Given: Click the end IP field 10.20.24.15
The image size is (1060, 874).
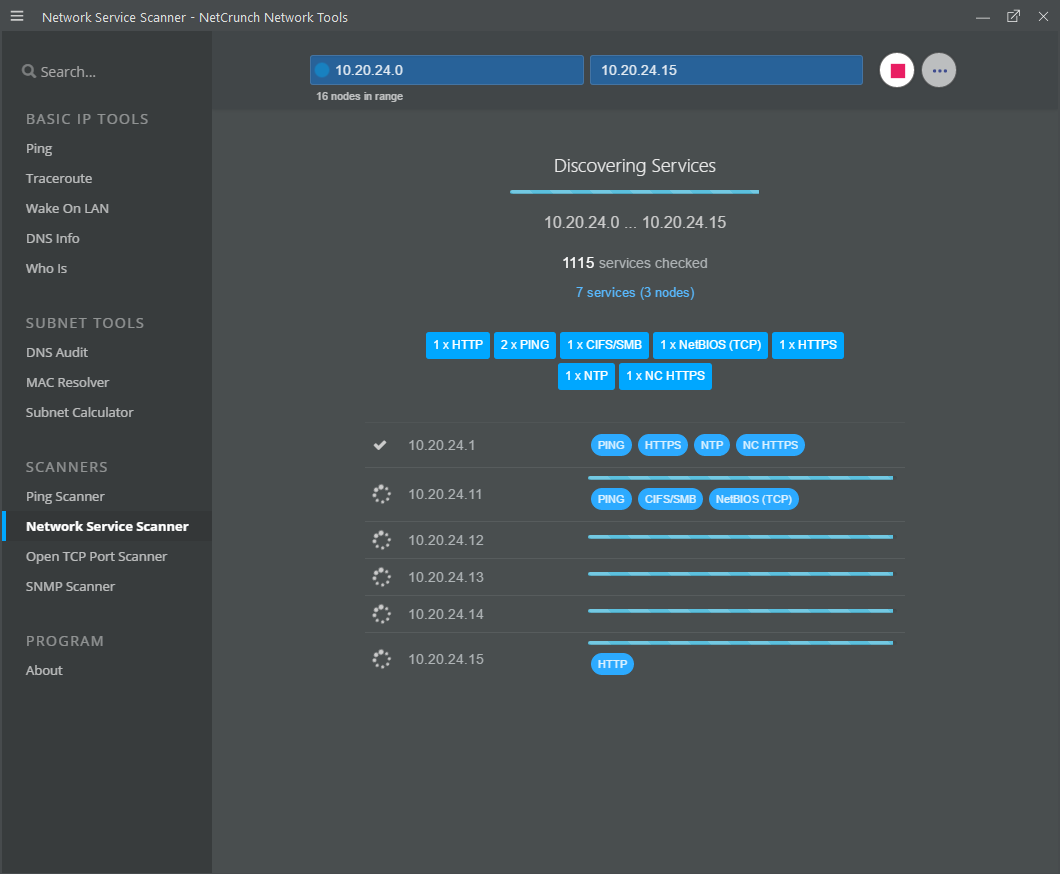Looking at the screenshot, I should (x=726, y=70).
